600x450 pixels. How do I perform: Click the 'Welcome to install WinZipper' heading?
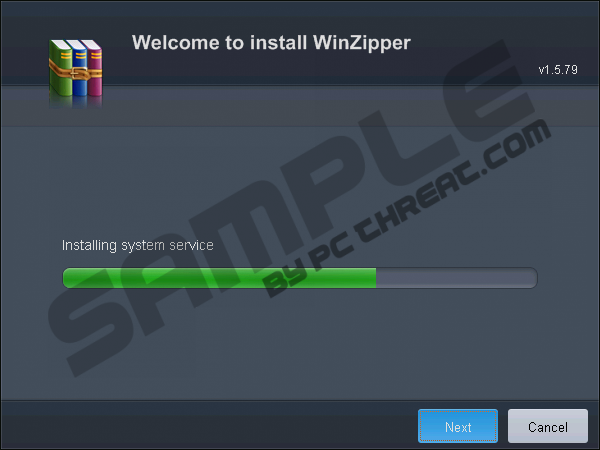tap(271, 43)
